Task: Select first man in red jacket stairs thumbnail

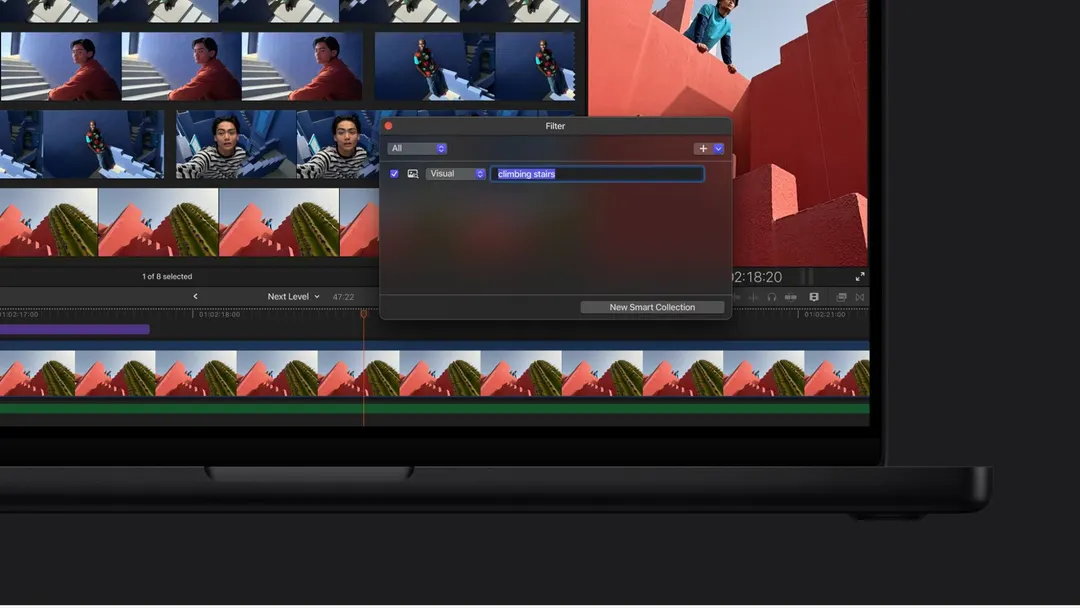Action: (61, 66)
